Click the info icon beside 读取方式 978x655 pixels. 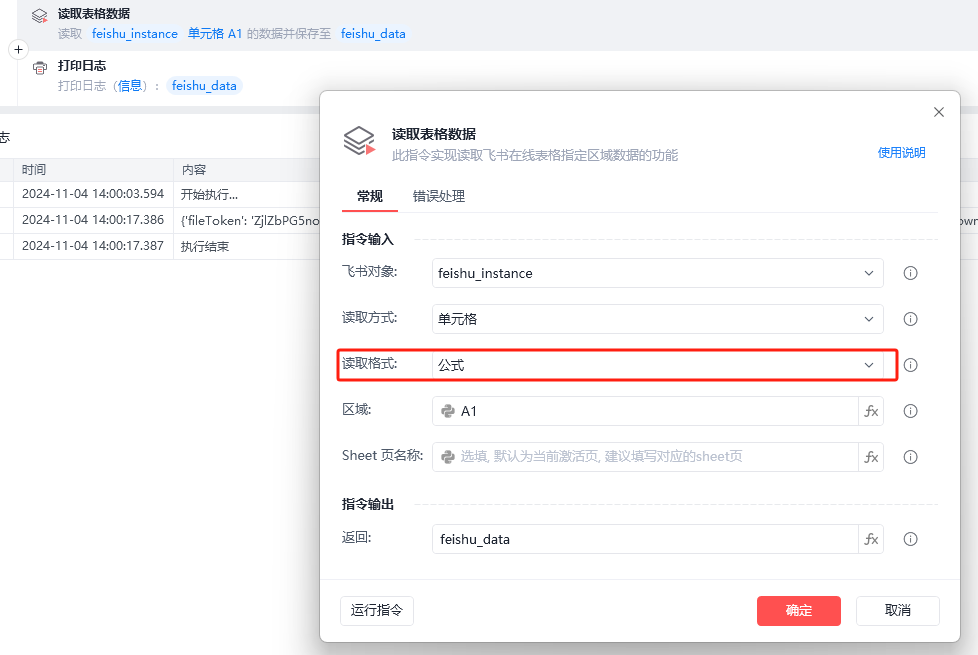click(910, 319)
